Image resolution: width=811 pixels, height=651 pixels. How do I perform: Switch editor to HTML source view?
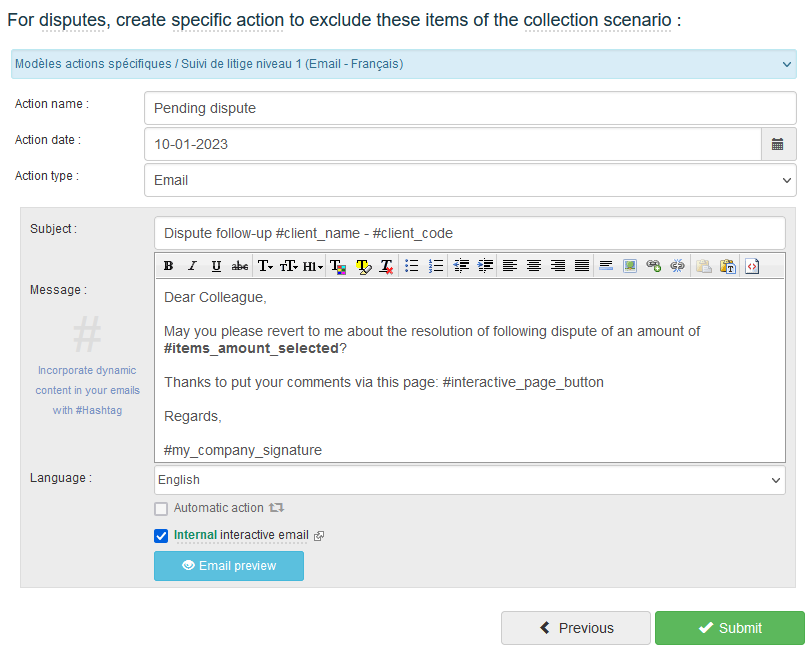[752, 266]
